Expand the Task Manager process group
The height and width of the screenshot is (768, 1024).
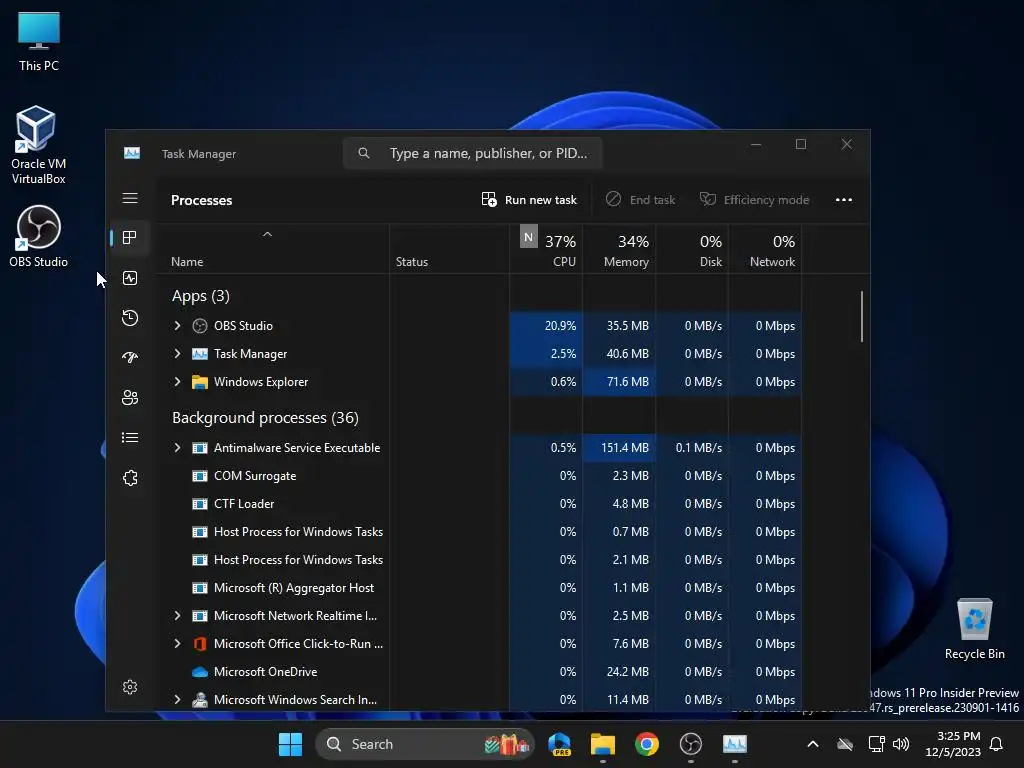click(177, 353)
